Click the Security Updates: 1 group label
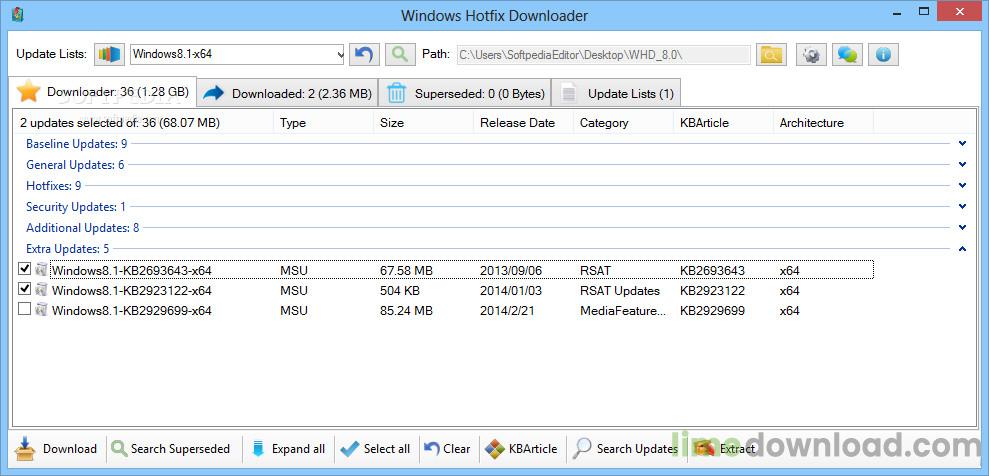989x476 pixels. [x=76, y=206]
